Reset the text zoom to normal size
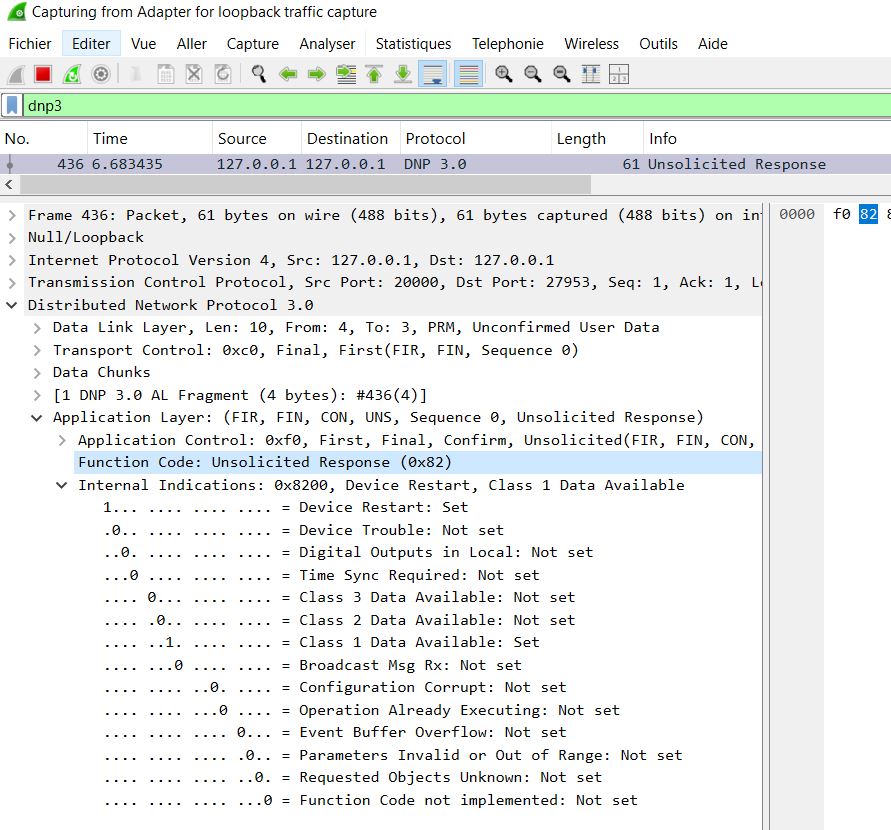The image size is (891, 830). coord(561,74)
